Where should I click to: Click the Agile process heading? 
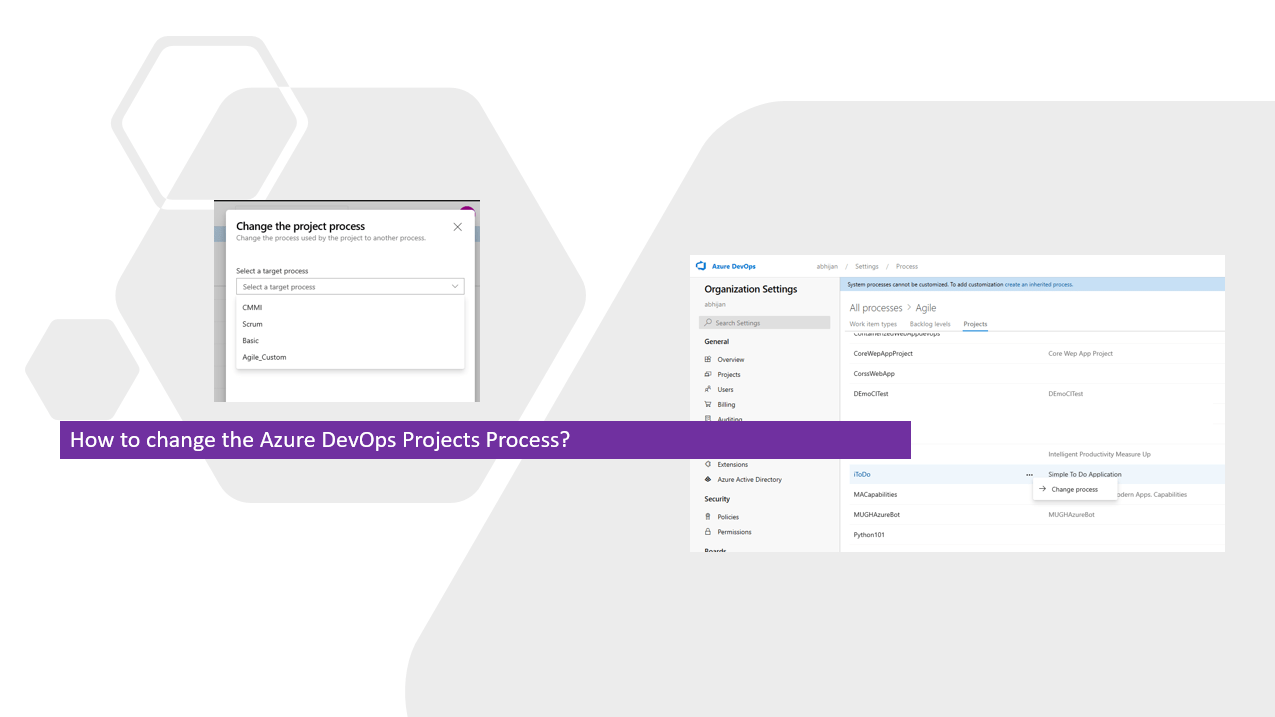[925, 308]
